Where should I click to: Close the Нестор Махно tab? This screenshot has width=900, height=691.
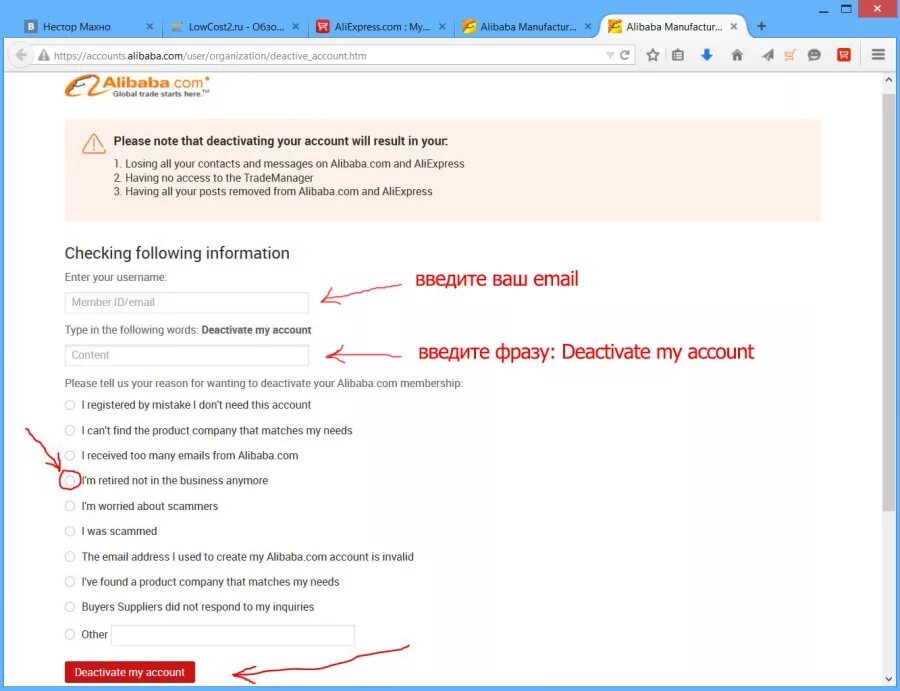(150, 26)
